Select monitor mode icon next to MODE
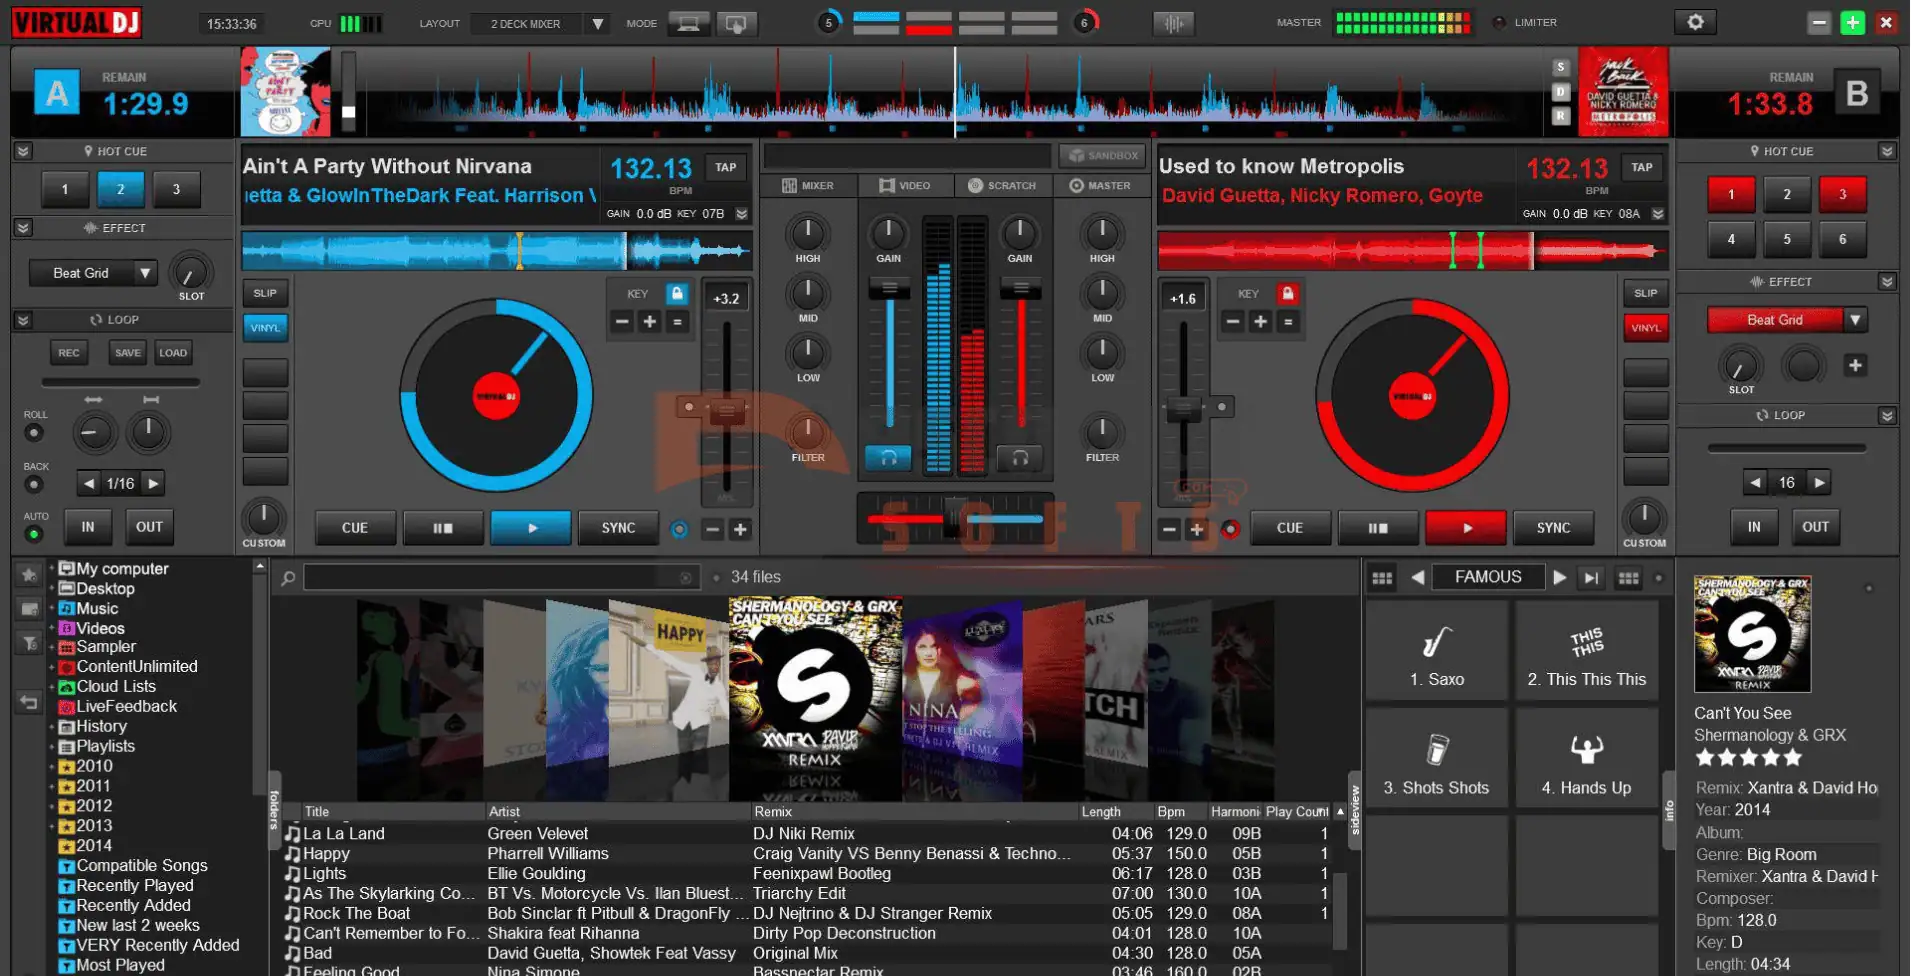 click(x=688, y=23)
